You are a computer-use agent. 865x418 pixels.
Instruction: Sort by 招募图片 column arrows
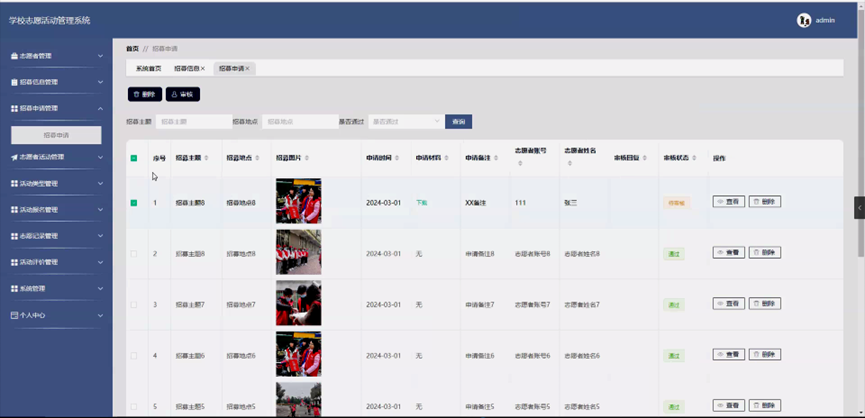(x=307, y=158)
